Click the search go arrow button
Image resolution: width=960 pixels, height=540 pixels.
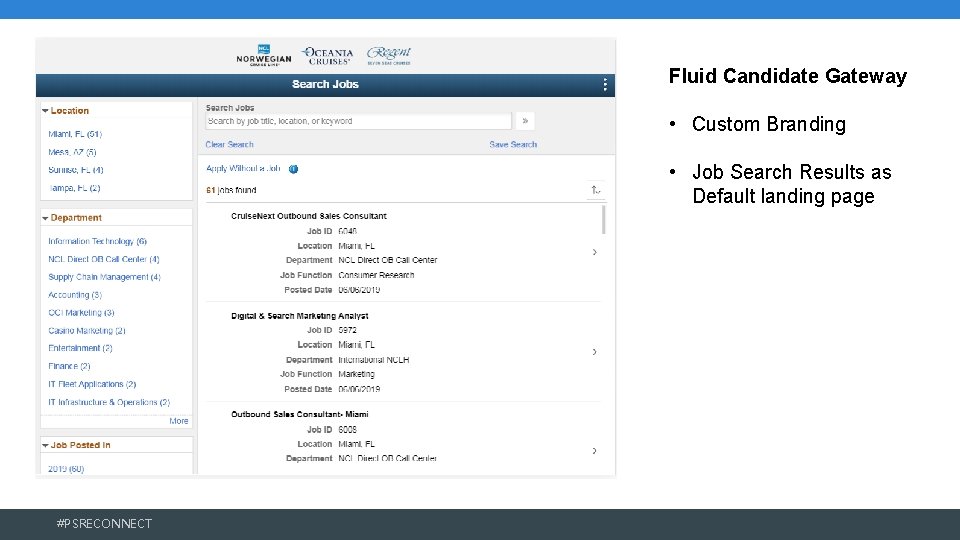pos(525,121)
